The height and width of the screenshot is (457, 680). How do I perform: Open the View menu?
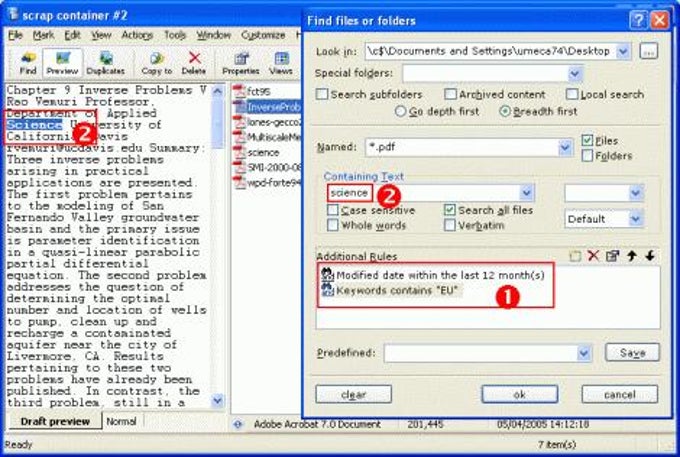(x=101, y=35)
